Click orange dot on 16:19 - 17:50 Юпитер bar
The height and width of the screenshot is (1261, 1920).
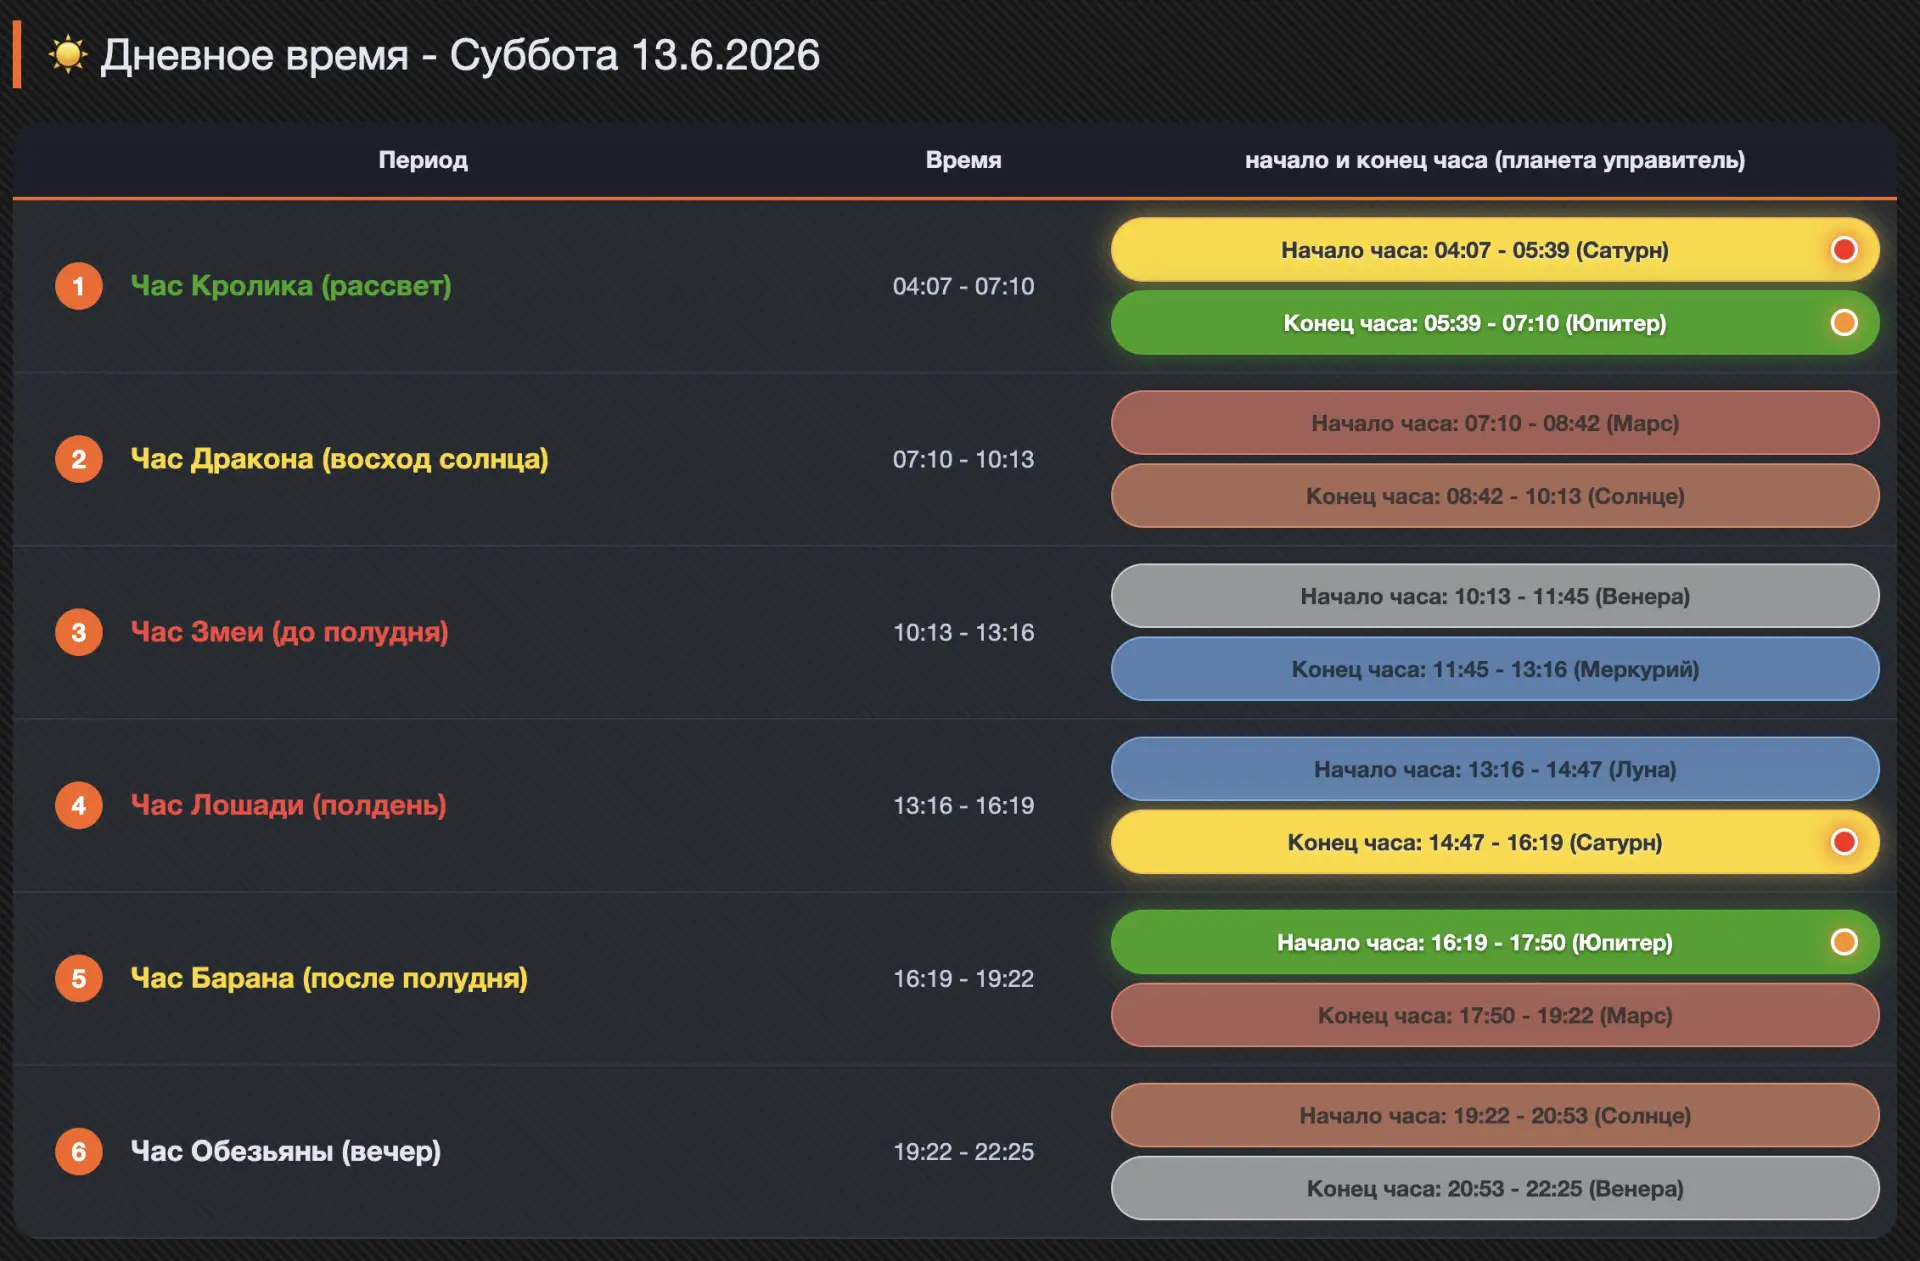click(1844, 942)
